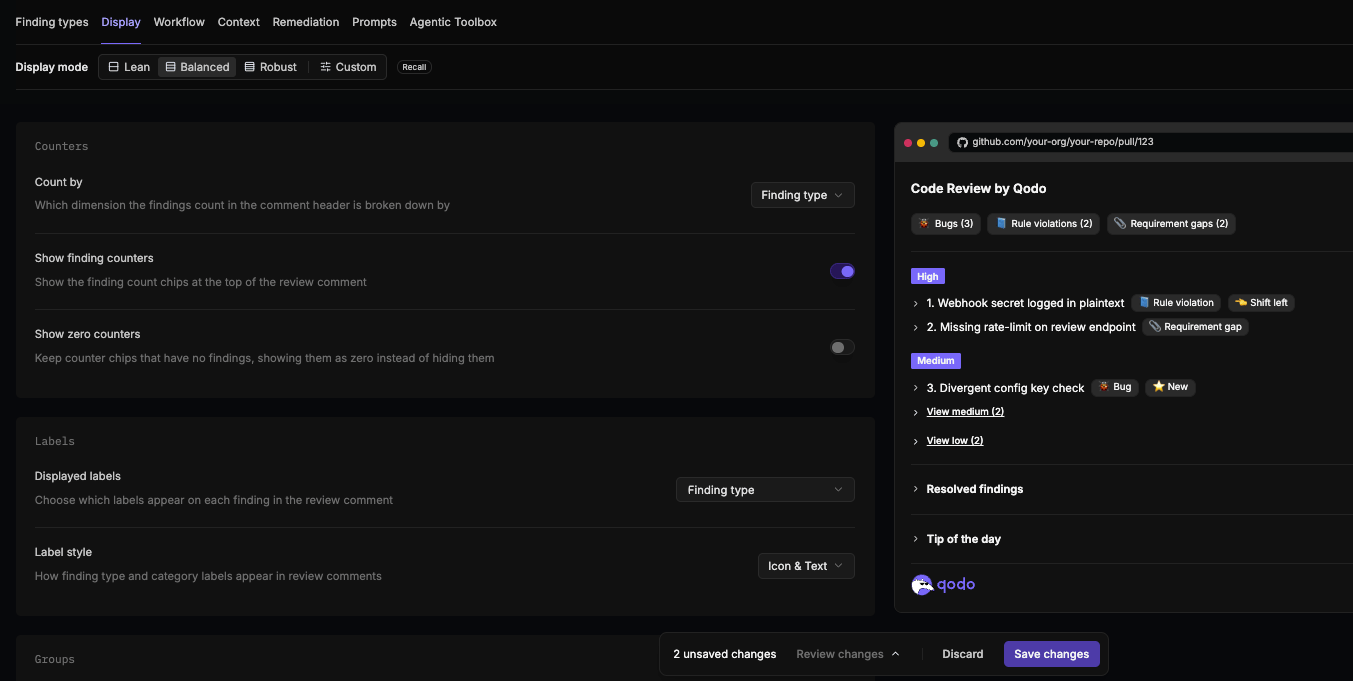The image size is (1353, 681).
Task: Click the Bugs (3) counter chip
Action: point(946,224)
